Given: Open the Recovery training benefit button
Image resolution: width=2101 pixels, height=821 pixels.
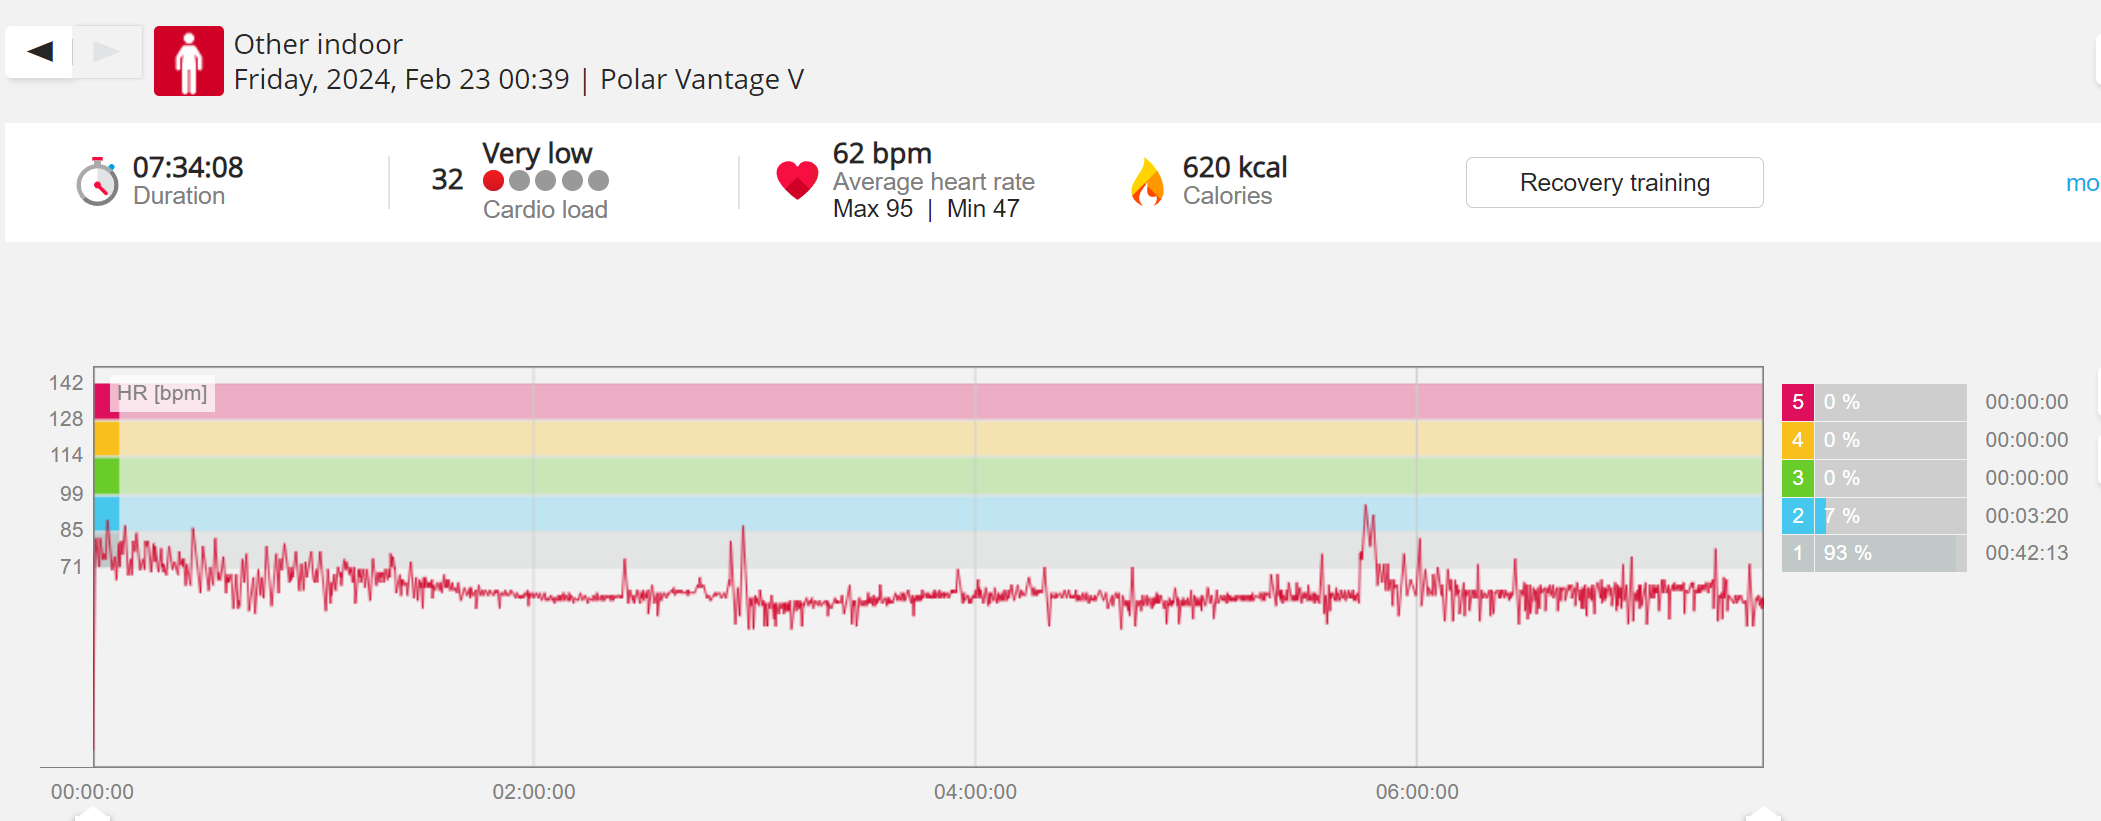Looking at the screenshot, I should [x=1614, y=183].
